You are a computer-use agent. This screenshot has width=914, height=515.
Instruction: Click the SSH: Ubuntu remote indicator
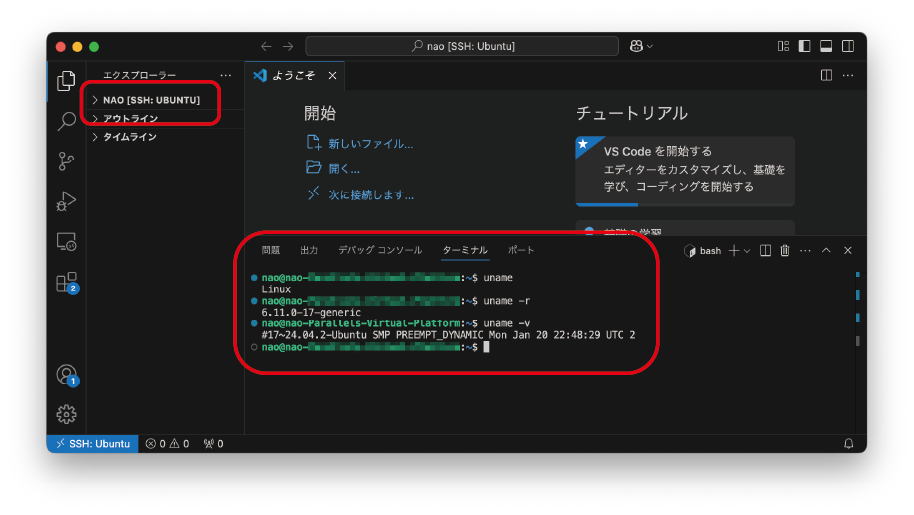[93, 444]
